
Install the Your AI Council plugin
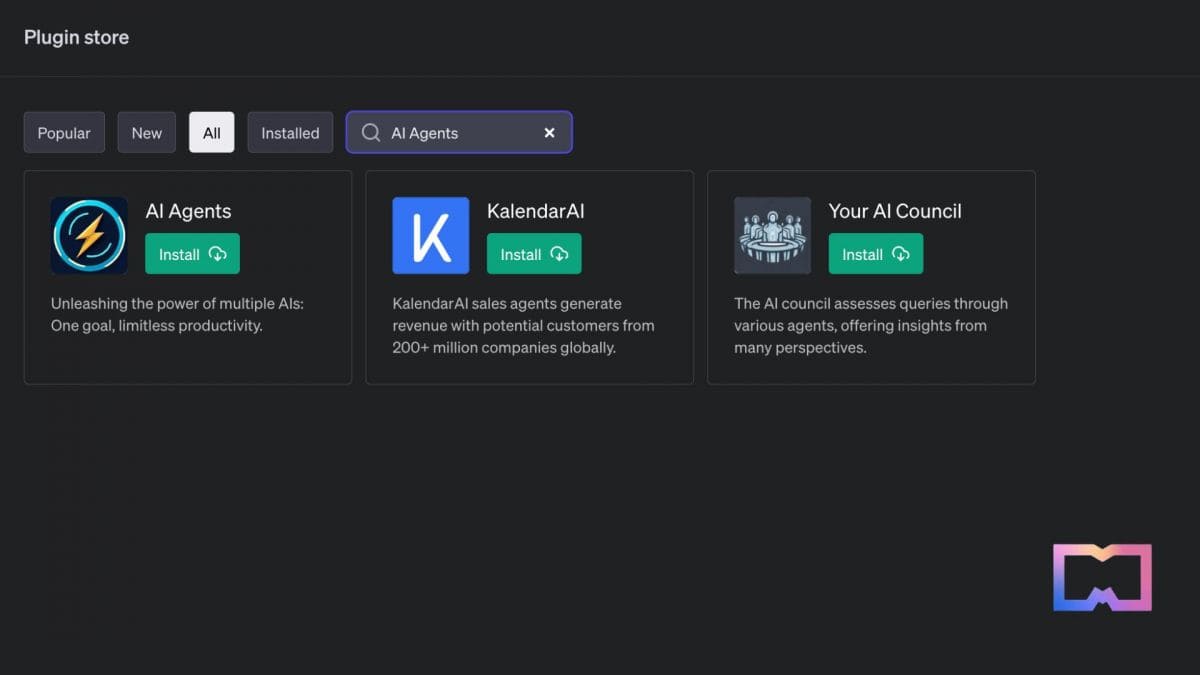875,254
